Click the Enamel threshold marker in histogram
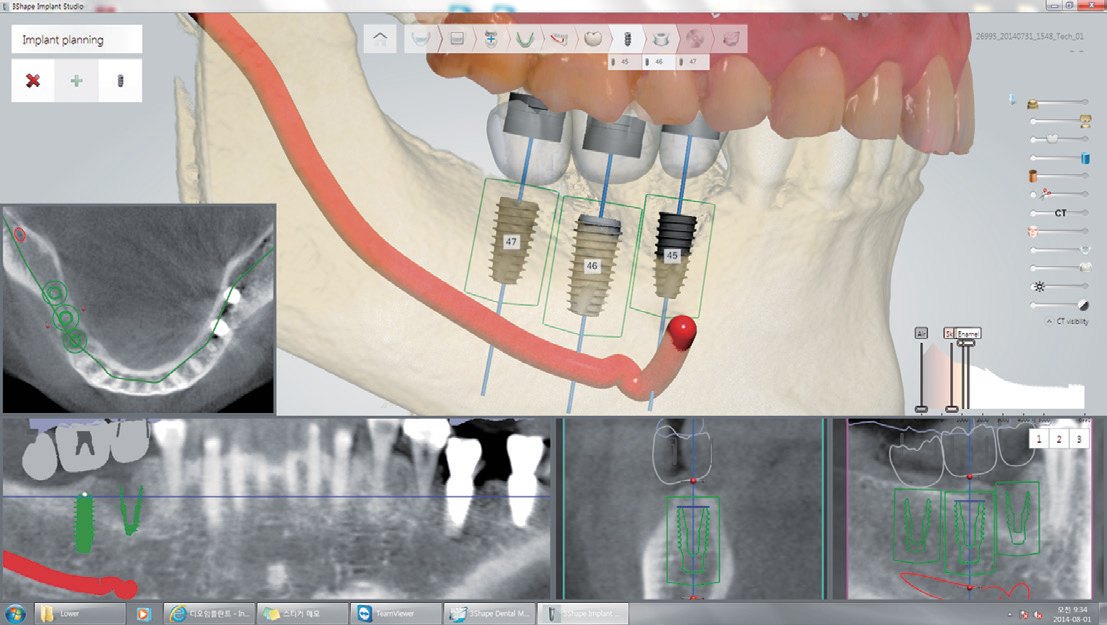Image resolution: width=1107 pixels, height=625 pixels. 968,333
